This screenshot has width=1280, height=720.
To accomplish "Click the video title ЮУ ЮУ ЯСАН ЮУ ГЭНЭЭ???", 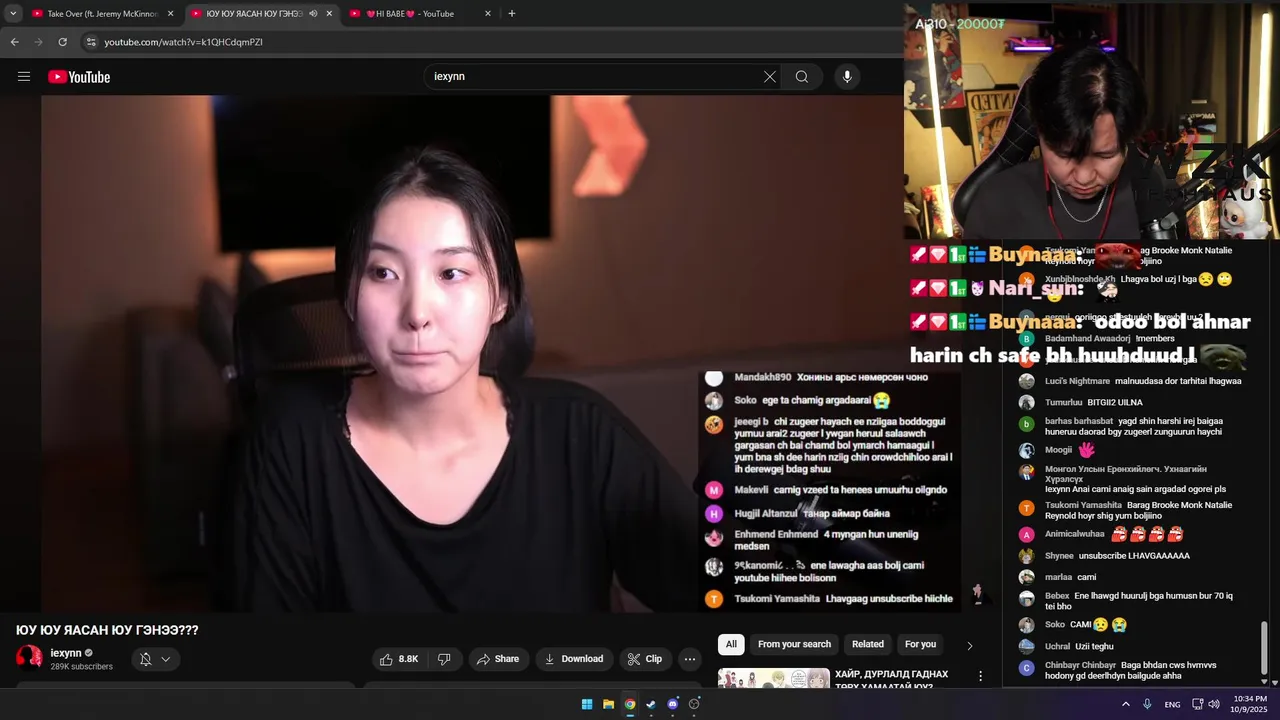I will 107,630.
